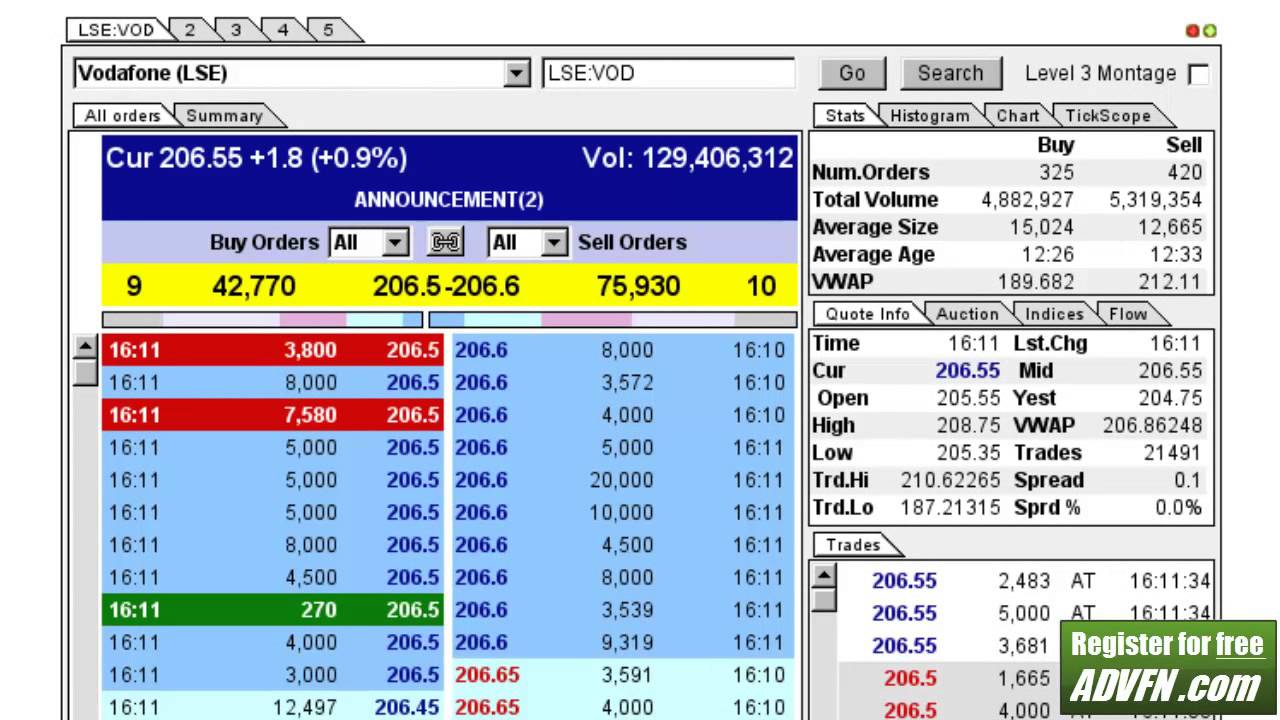
Task: Click the order book scrollbar up arrow
Action: pyautogui.click(x=86, y=347)
